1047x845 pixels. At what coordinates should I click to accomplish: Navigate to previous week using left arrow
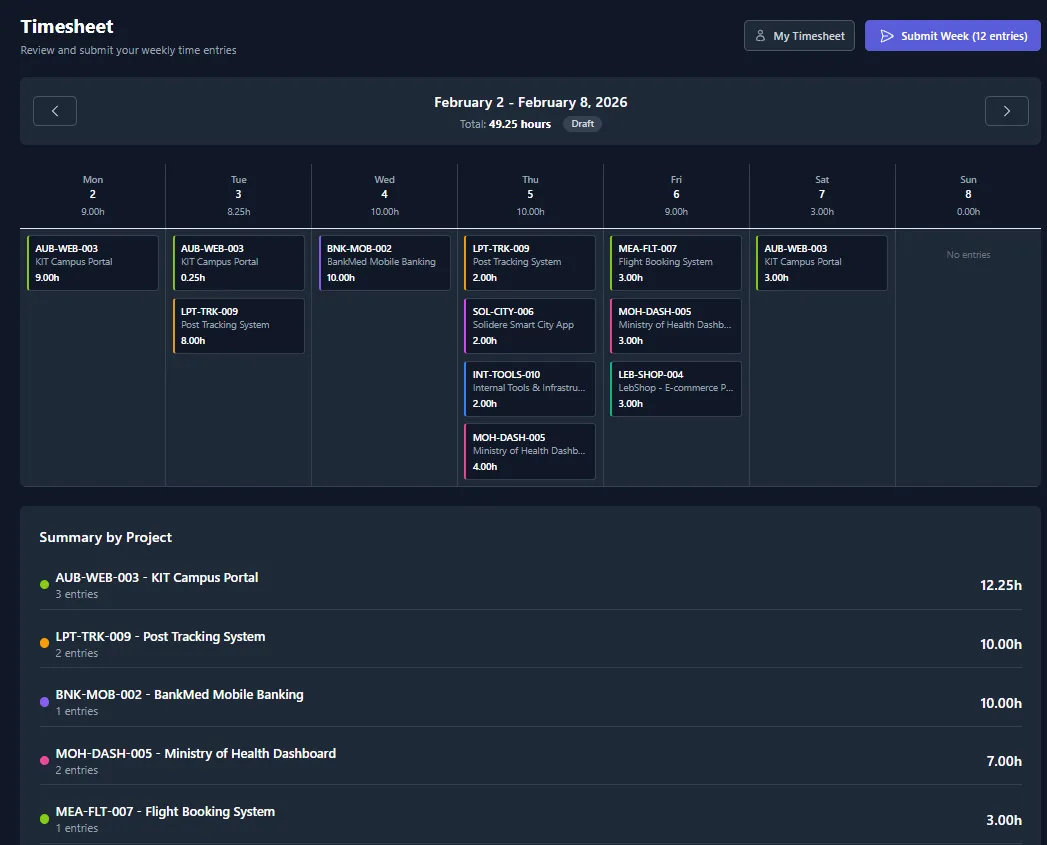pyautogui.click(x=54, y=110)
